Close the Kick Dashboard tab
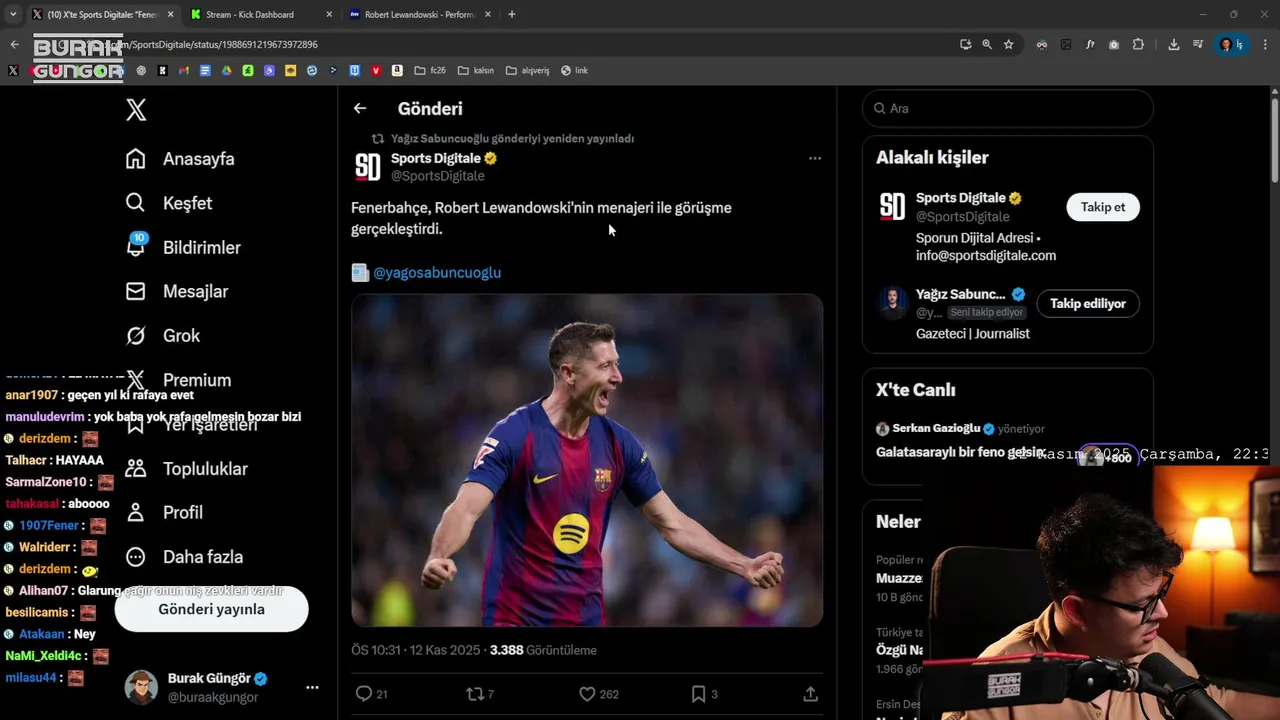The height and width of the screenshot is (720, 1280). (329, 15)
